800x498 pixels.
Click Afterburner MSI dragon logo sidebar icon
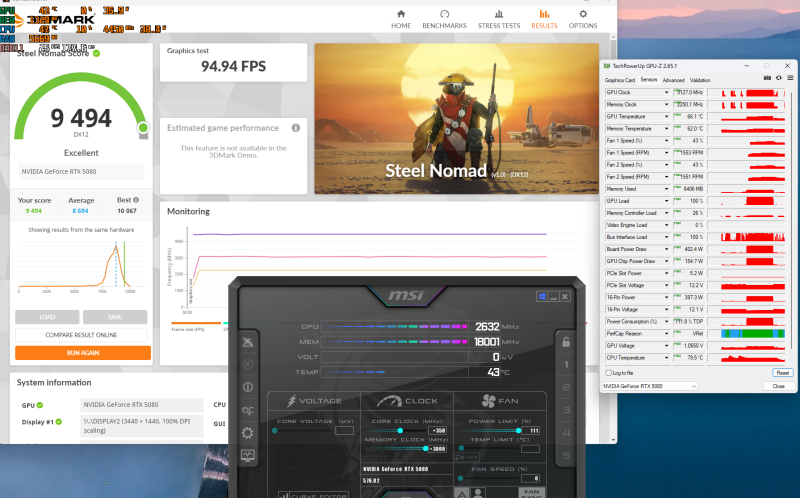(248, 342)
